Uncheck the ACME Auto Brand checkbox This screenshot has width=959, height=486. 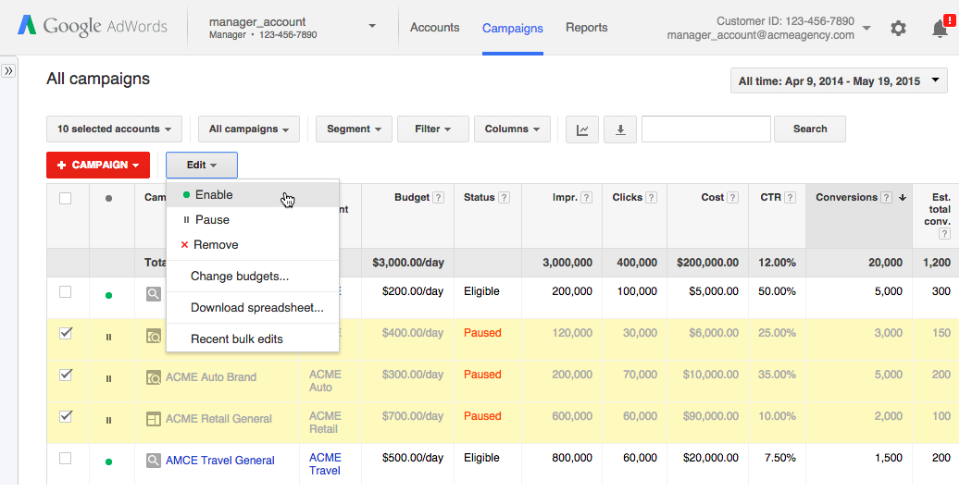click(65, 375)
